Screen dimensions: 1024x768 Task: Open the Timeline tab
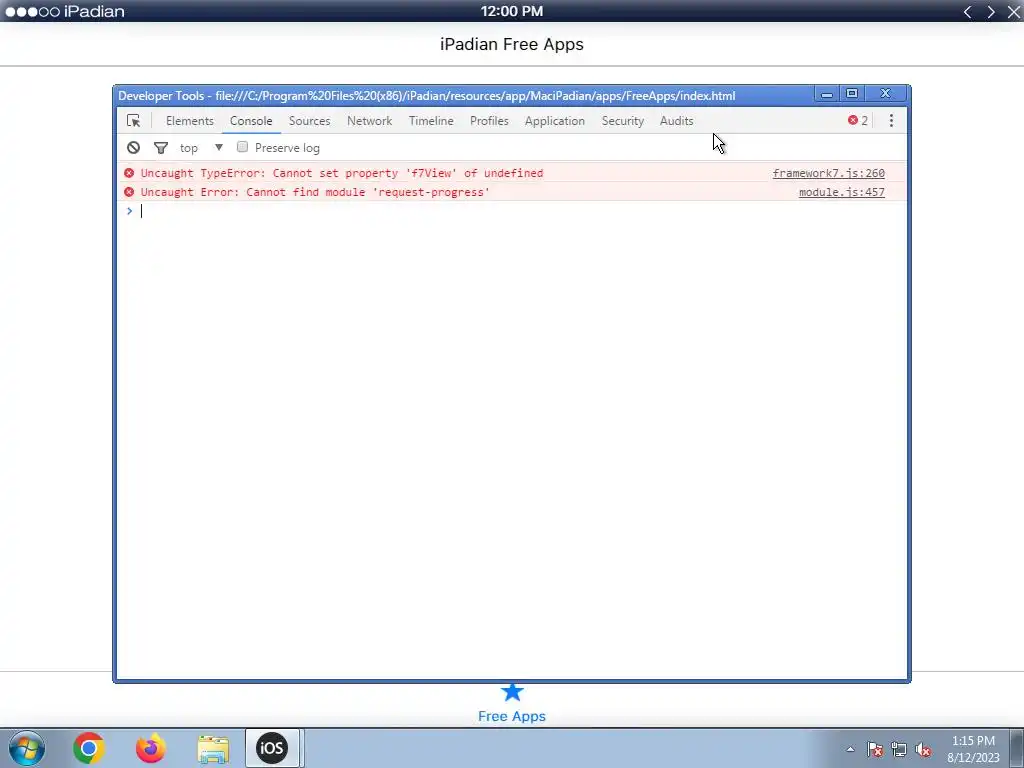431,121
